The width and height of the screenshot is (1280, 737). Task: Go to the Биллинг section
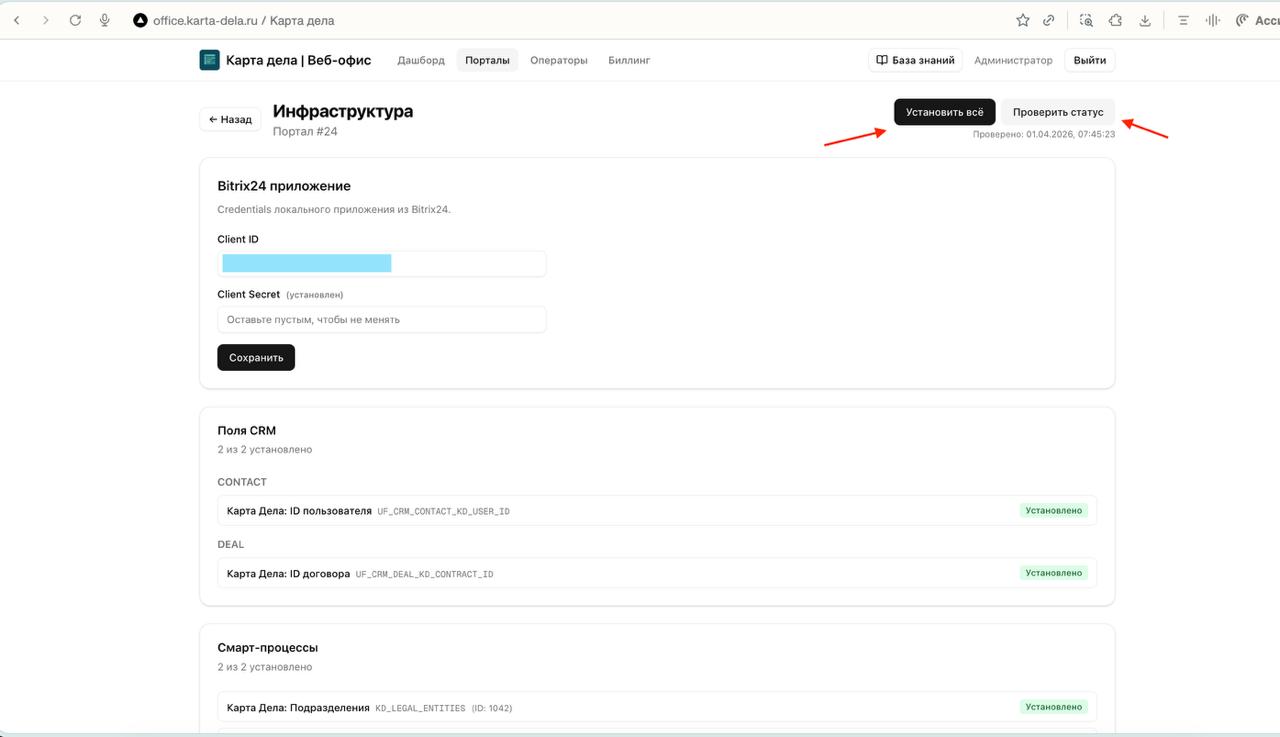point(629,60)
